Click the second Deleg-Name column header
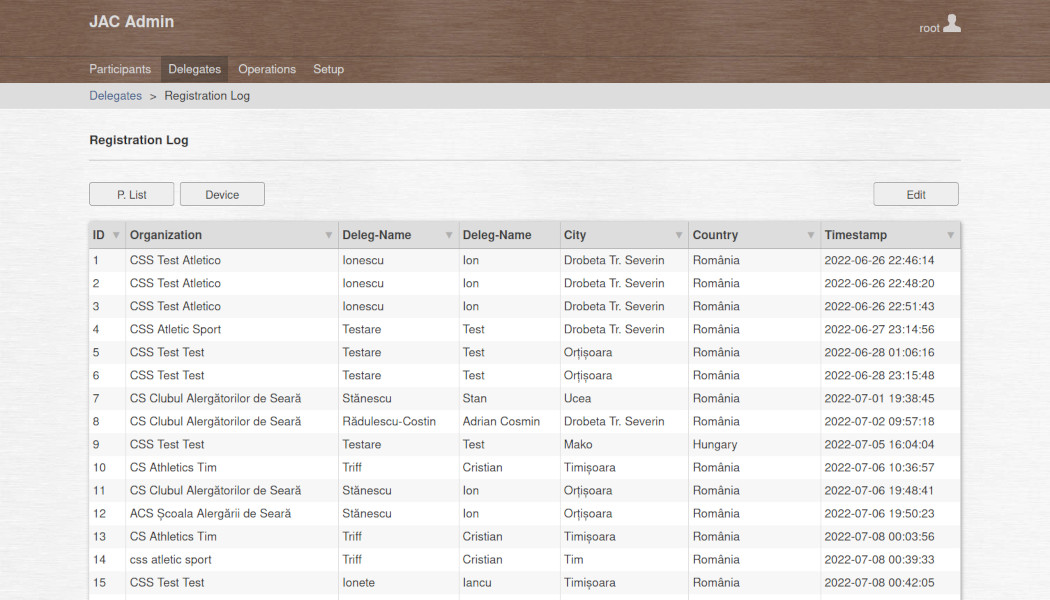 497,235
